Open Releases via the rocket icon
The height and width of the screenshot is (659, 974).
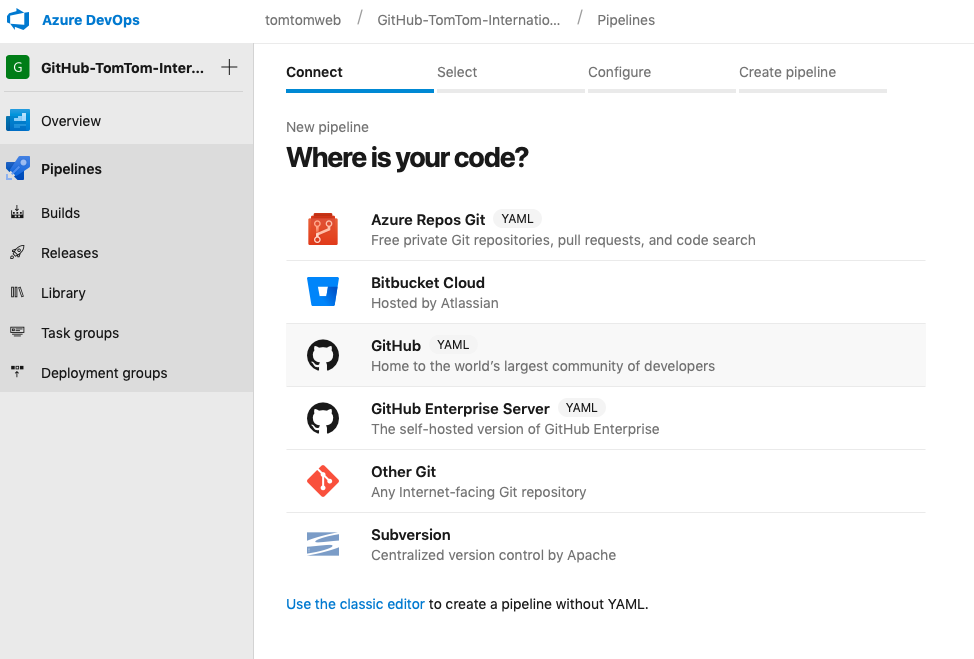click(17, 253)
